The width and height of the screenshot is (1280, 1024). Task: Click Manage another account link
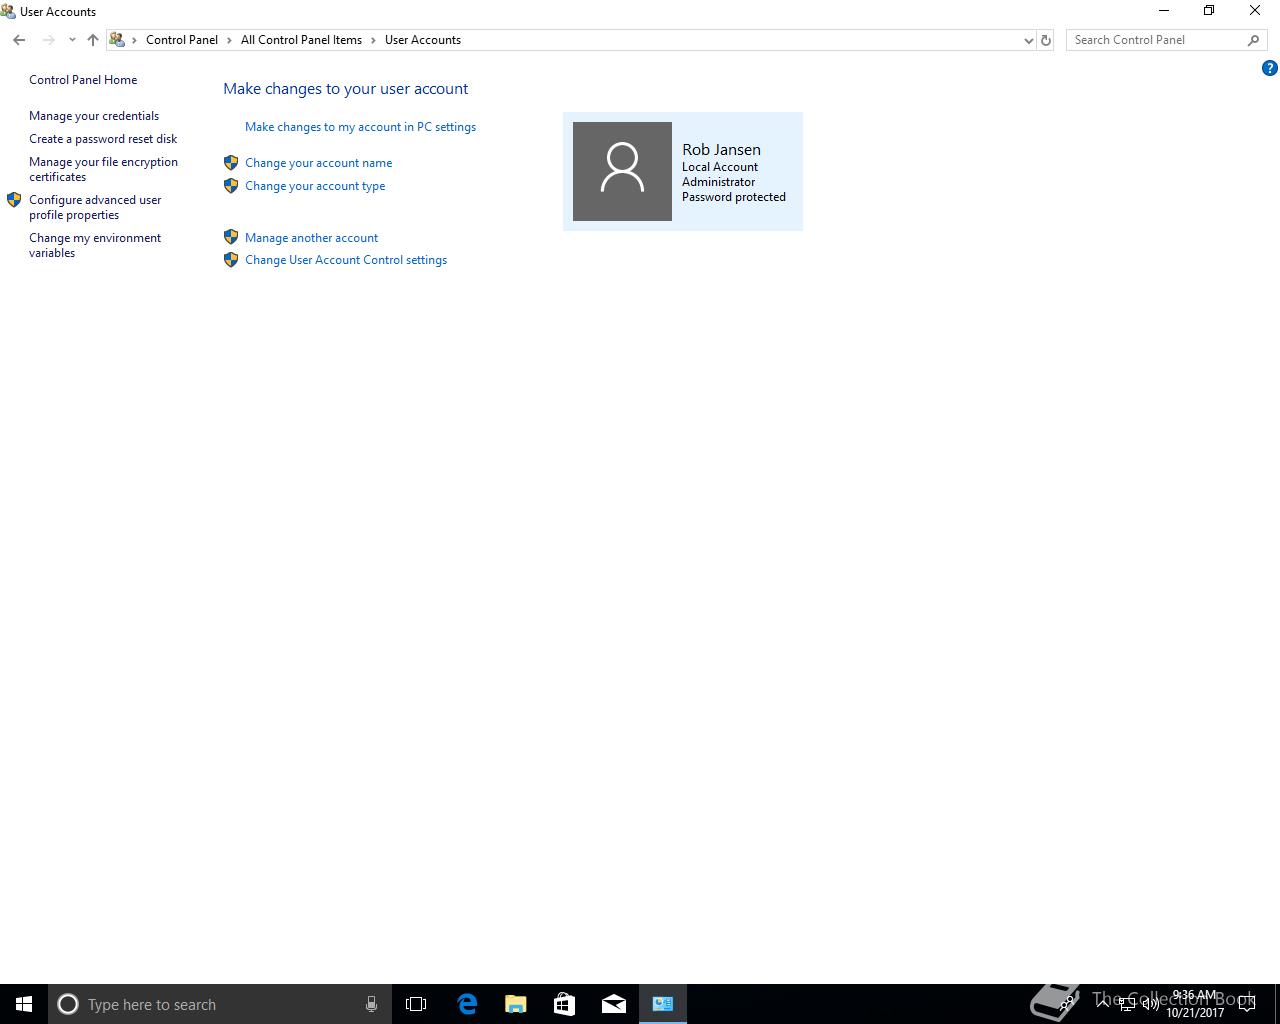point(311,238)
